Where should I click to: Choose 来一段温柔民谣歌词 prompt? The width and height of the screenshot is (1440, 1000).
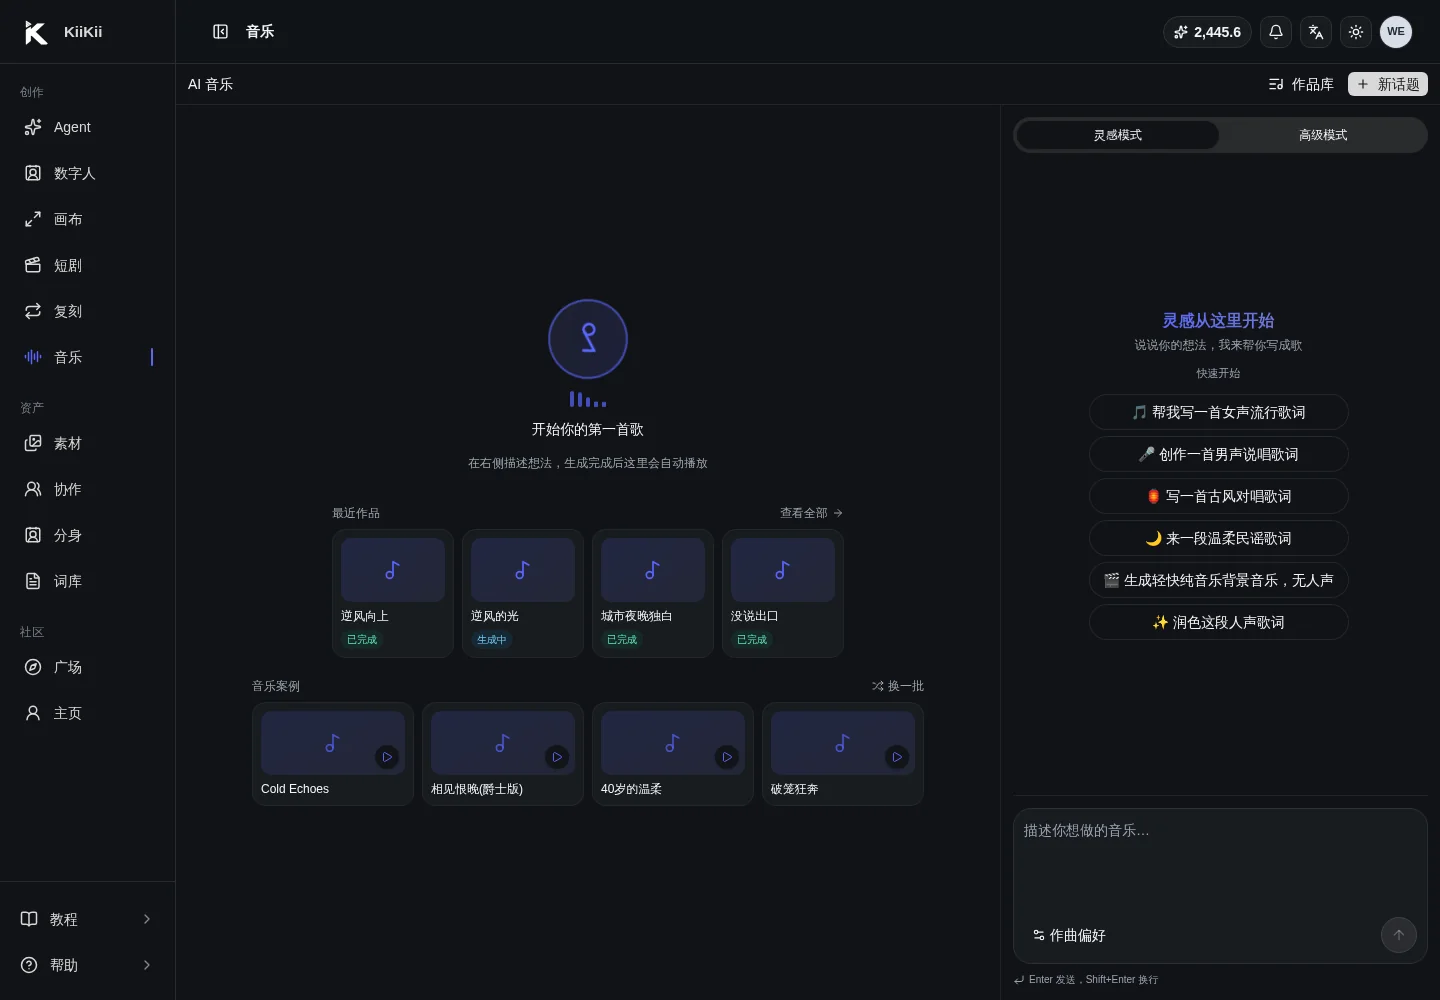1218,538
